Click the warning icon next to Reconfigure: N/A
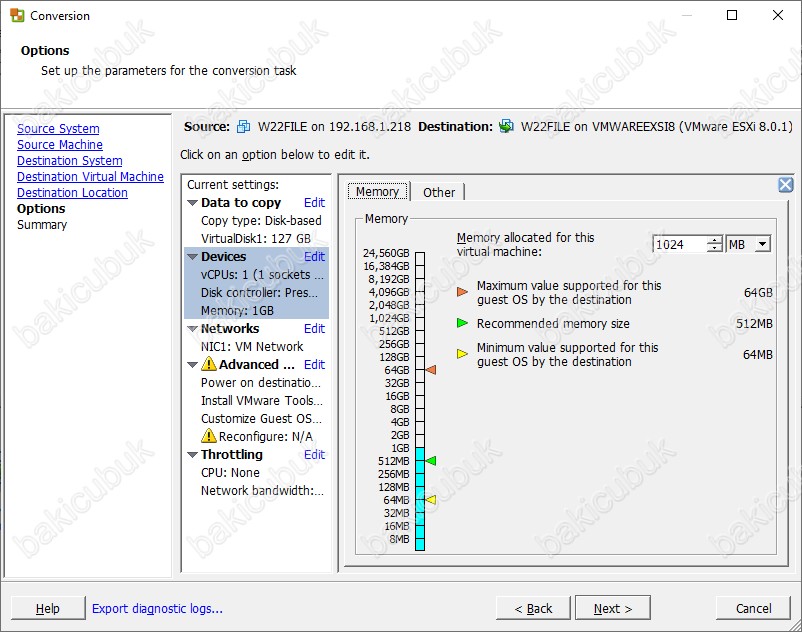Viewport: 802px width, 632px height. (209, 436)
